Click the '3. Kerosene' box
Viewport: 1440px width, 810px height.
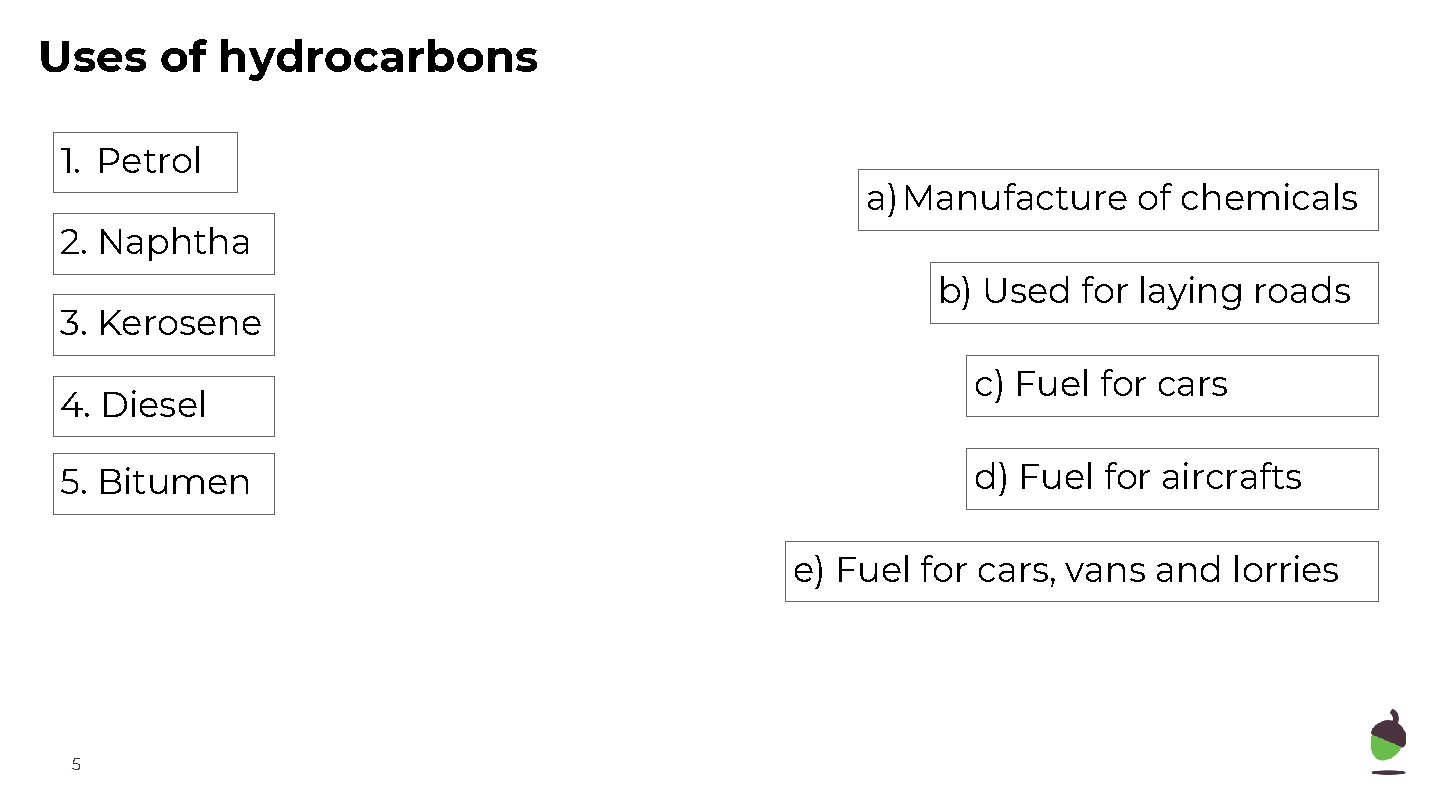click(163, 324)
